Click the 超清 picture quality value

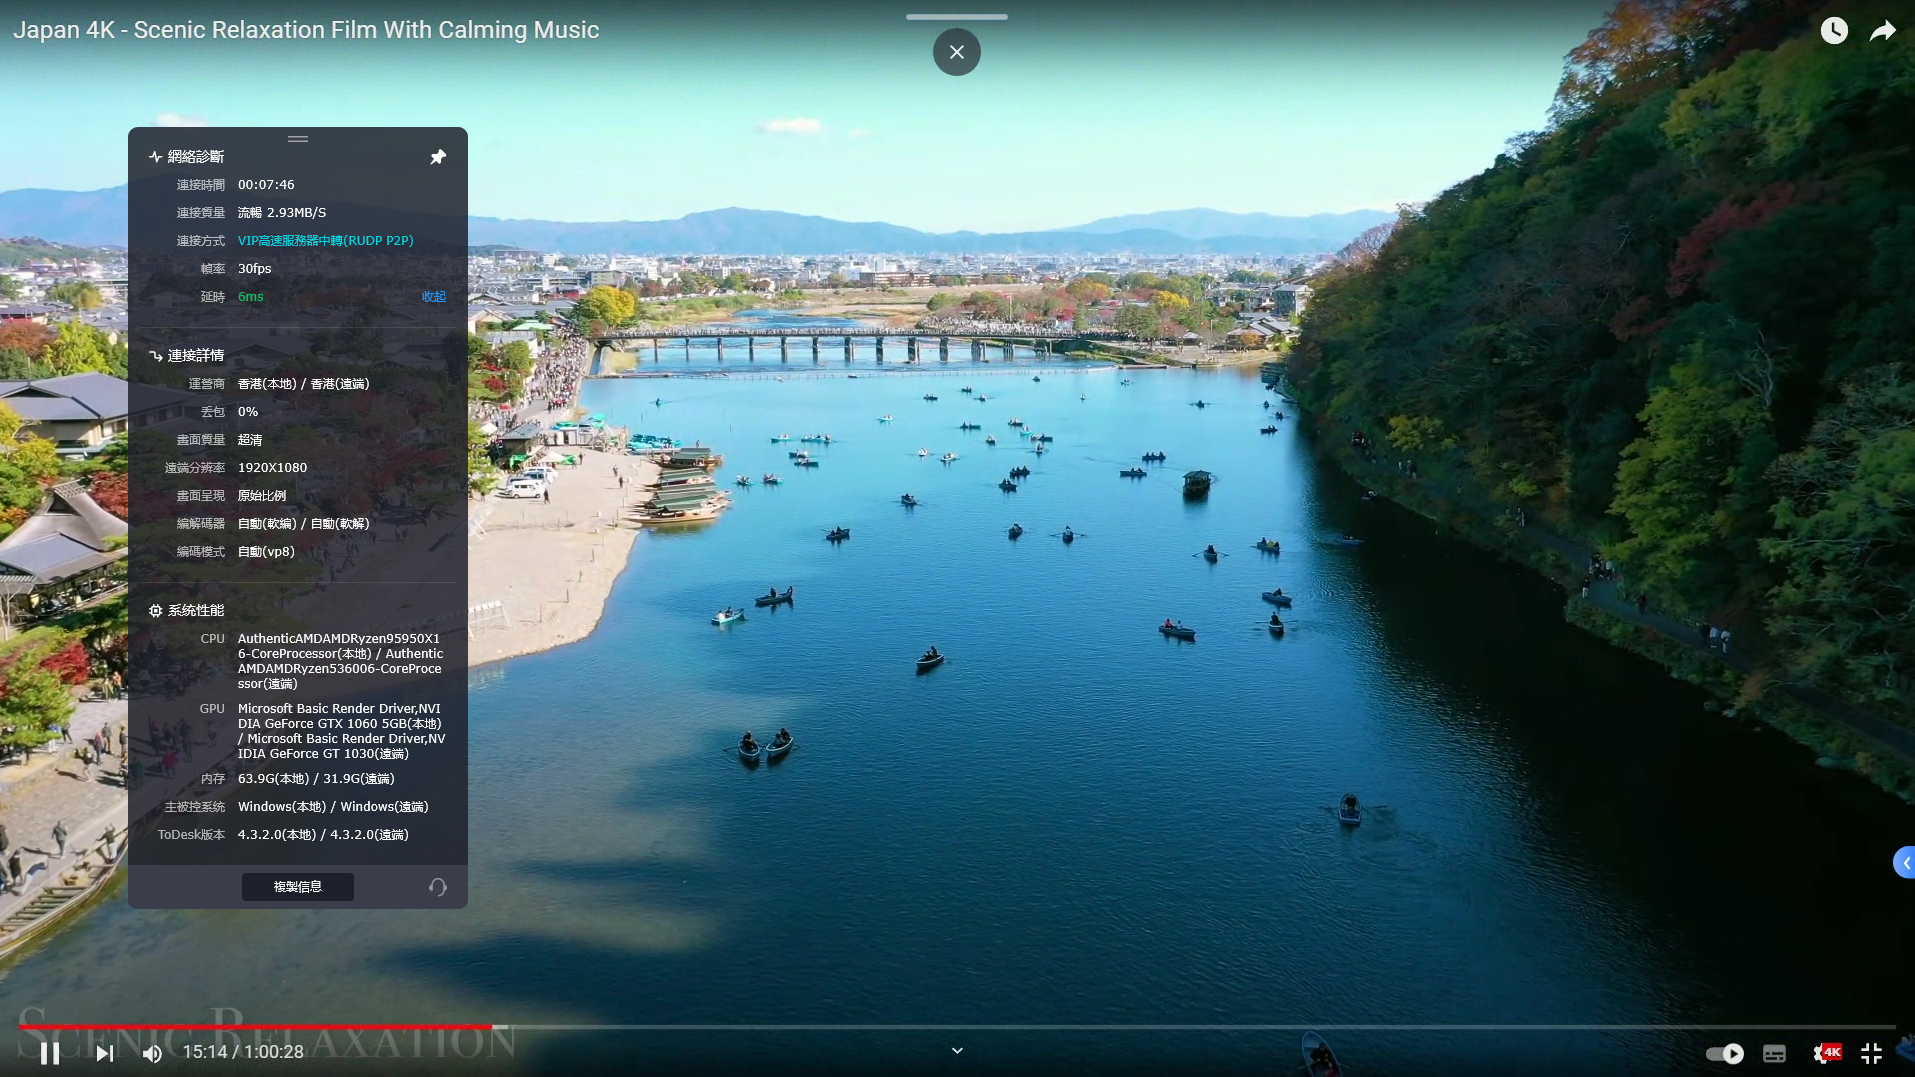coord(250,440)
